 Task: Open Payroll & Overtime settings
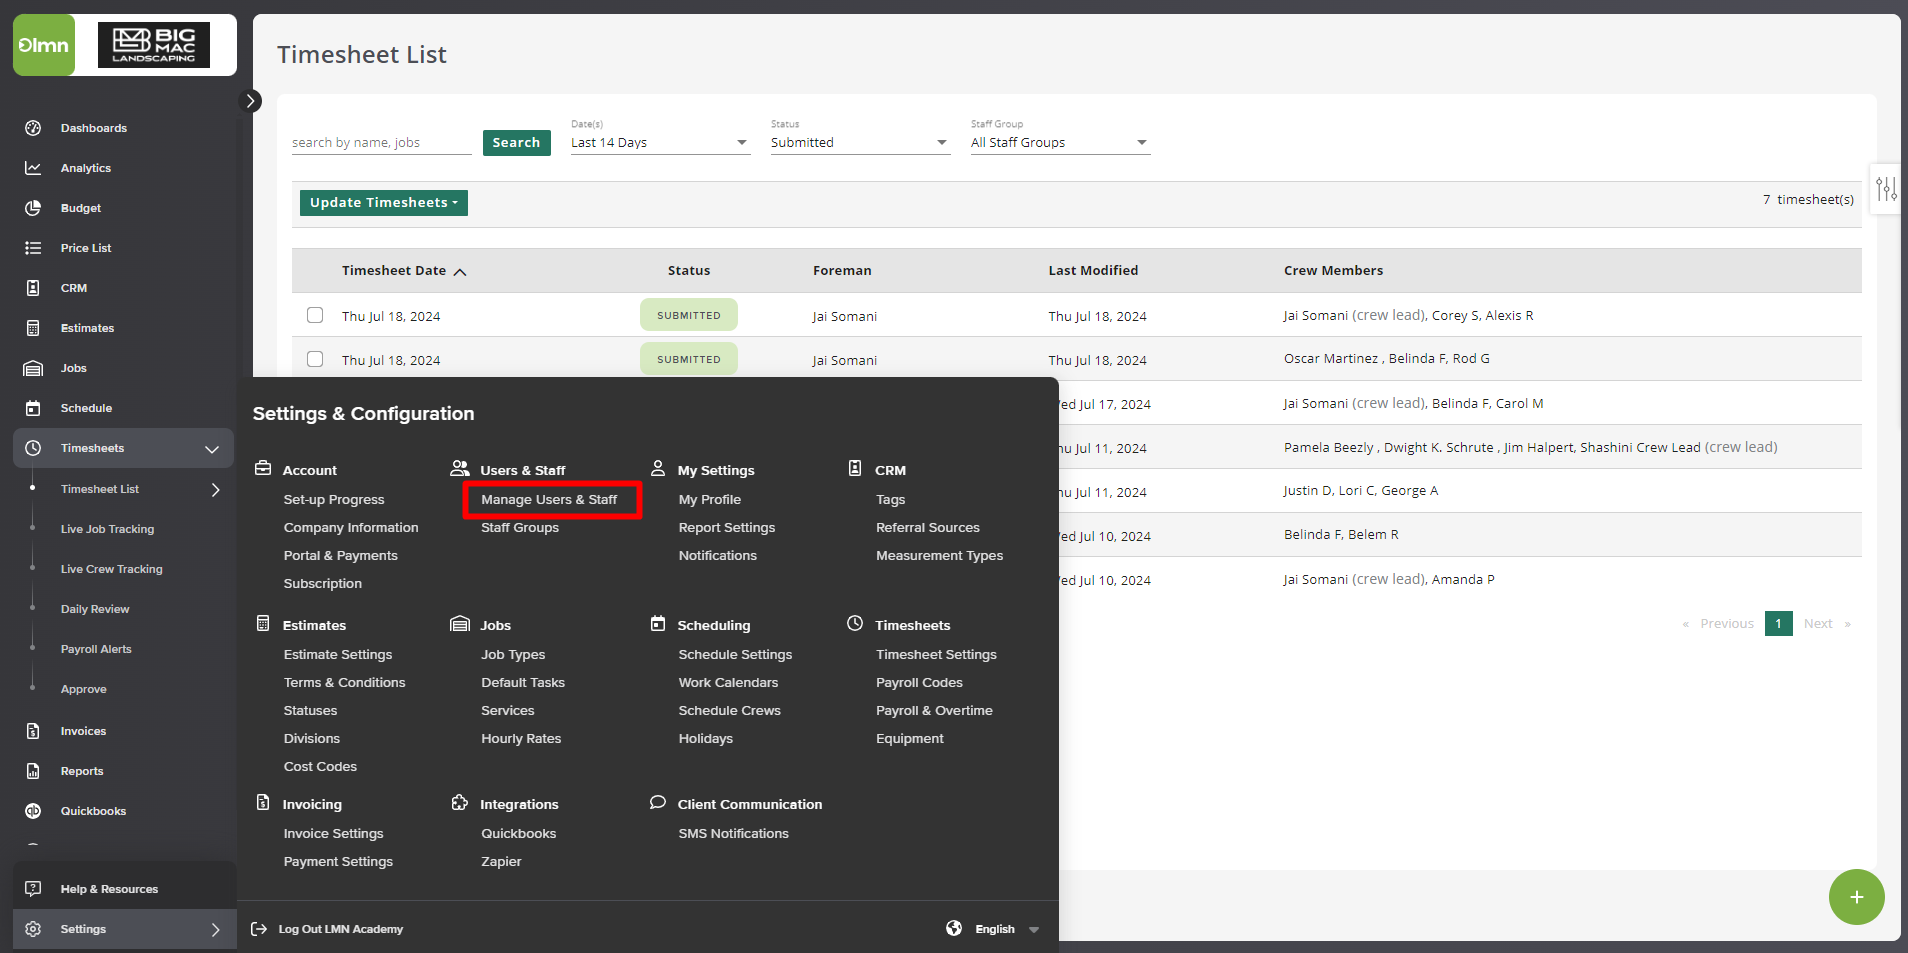934,711
